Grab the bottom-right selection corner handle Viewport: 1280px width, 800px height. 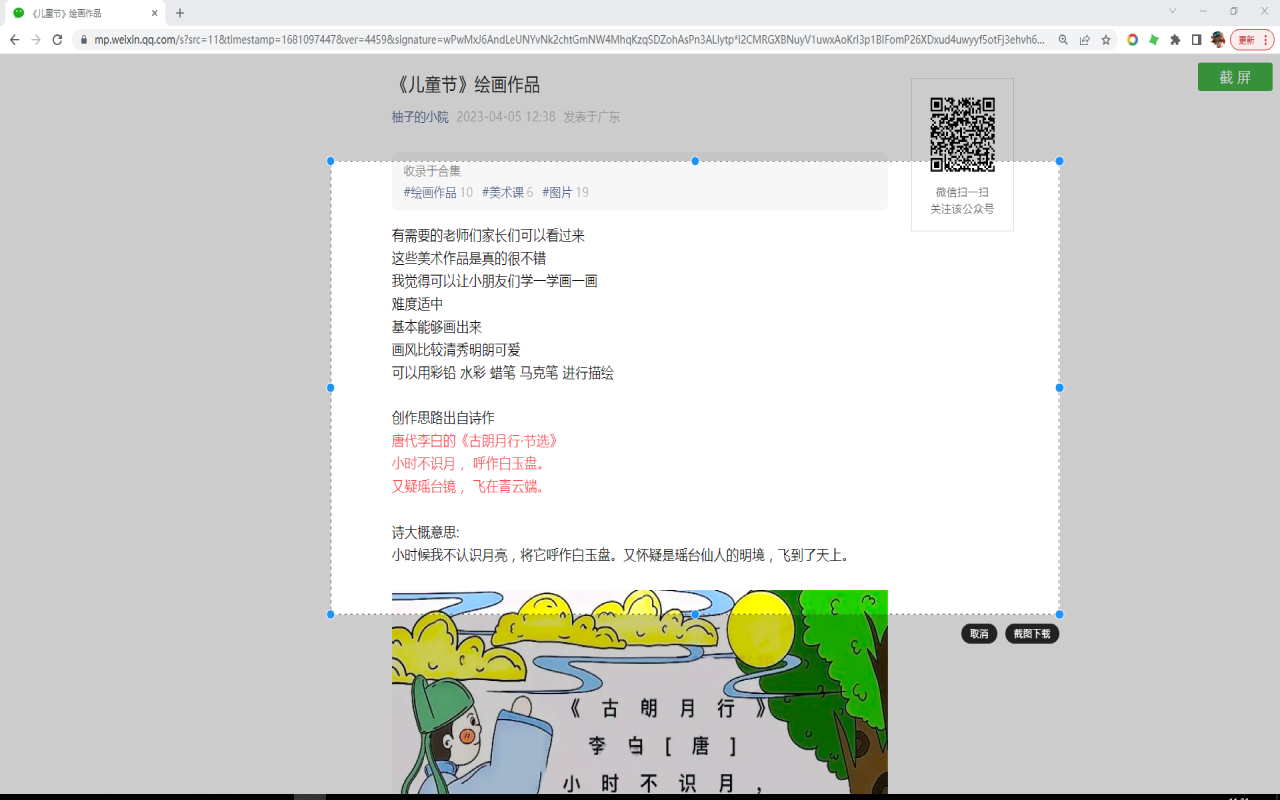pyautogui.click(x=1059, y=614)
